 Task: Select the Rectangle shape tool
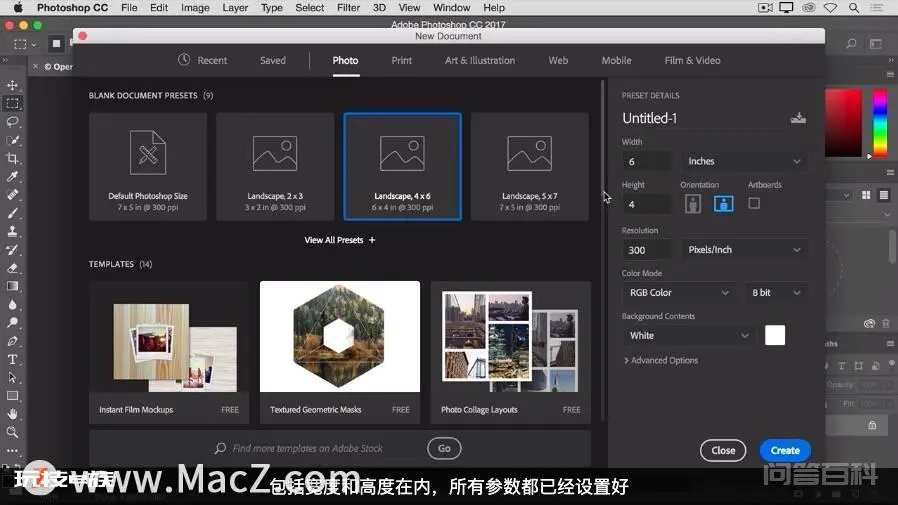pyautogui.click(x=12, y=396)
